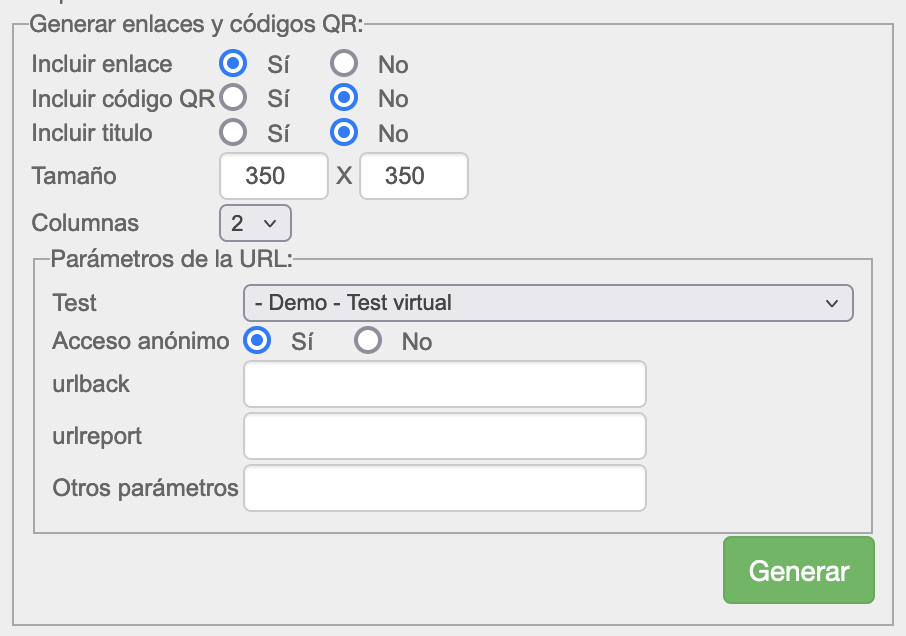Click the 'Parámetros de la URL' legend

click(171, 259)
